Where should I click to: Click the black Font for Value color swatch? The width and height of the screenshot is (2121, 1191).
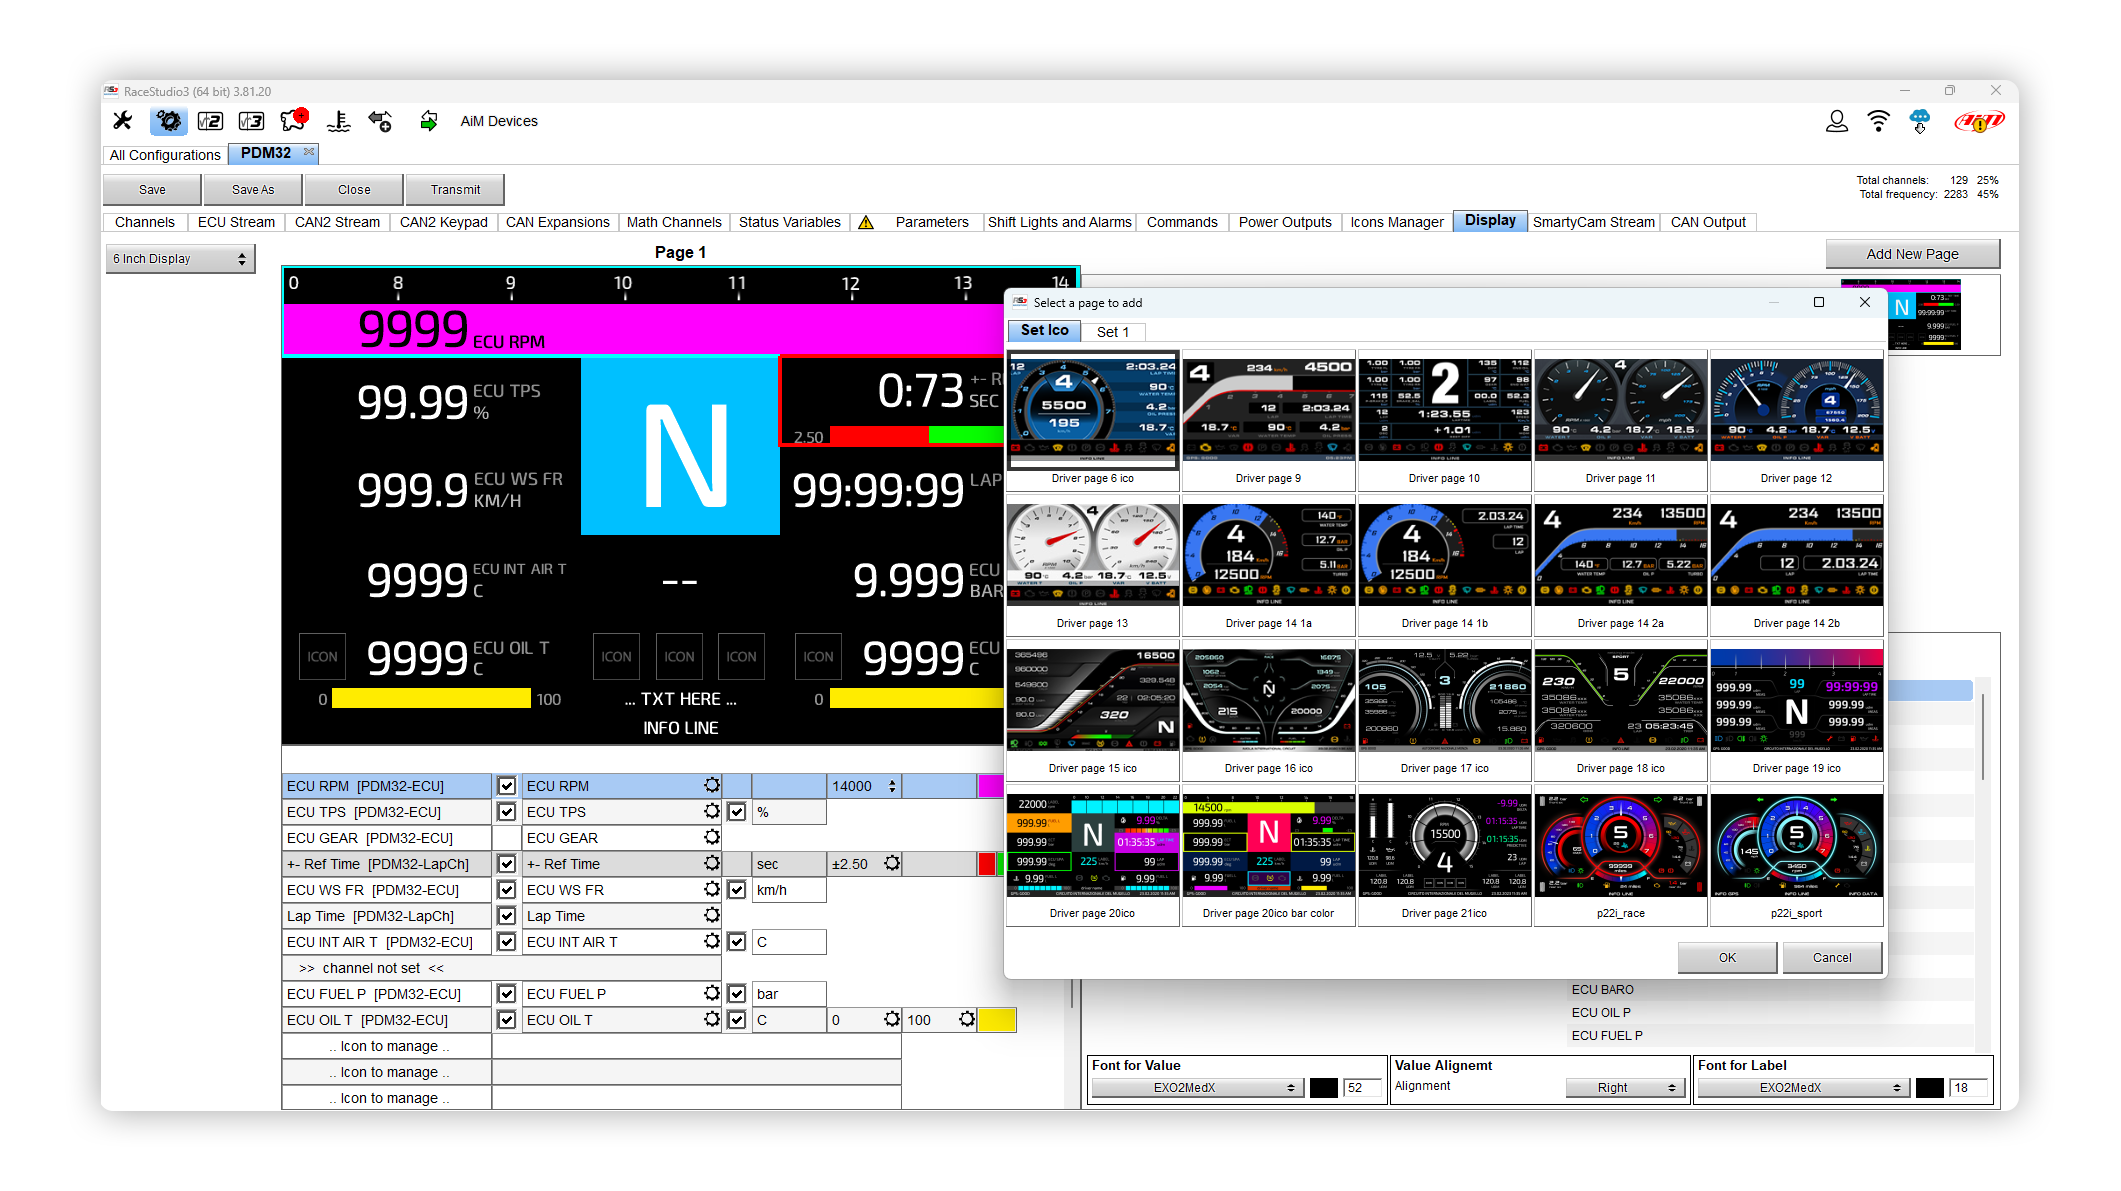1324,1088
